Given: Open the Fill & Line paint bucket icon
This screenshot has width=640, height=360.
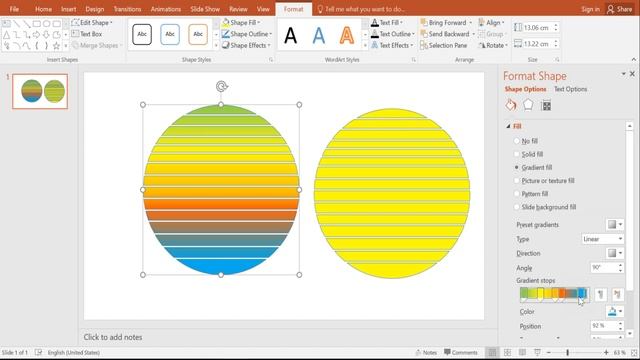Looking at the screenshot, I should pos(511,105).
